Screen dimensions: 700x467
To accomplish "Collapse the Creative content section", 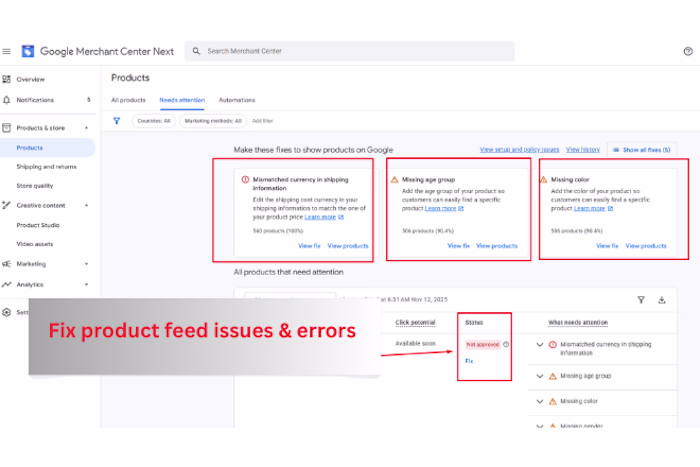I will [87, 205].
